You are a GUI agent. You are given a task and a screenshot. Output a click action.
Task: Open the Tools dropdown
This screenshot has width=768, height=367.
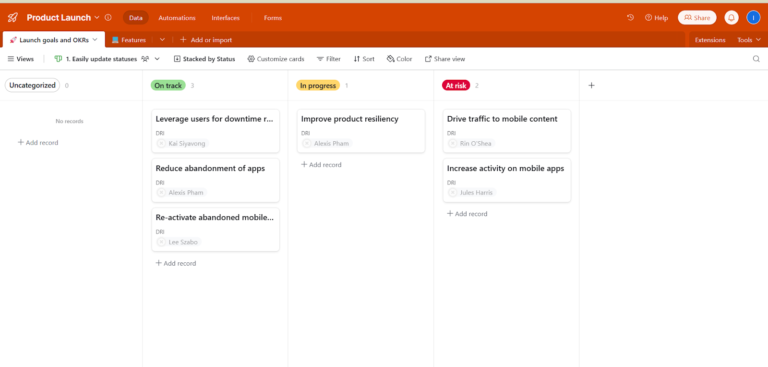point(749,40)
